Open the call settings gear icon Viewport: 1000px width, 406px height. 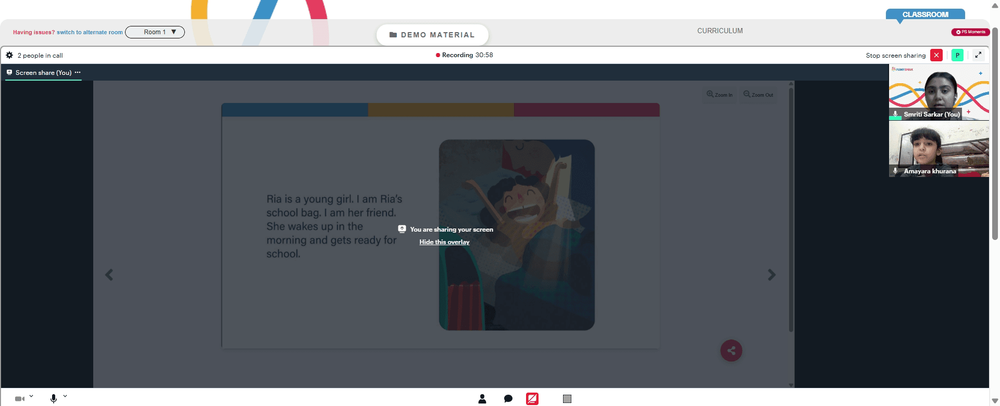(x=9, y=55)
